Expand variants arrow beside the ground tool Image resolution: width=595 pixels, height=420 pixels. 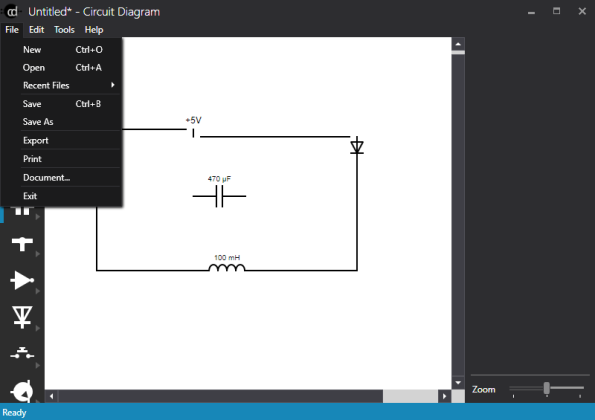coord(38,254)
